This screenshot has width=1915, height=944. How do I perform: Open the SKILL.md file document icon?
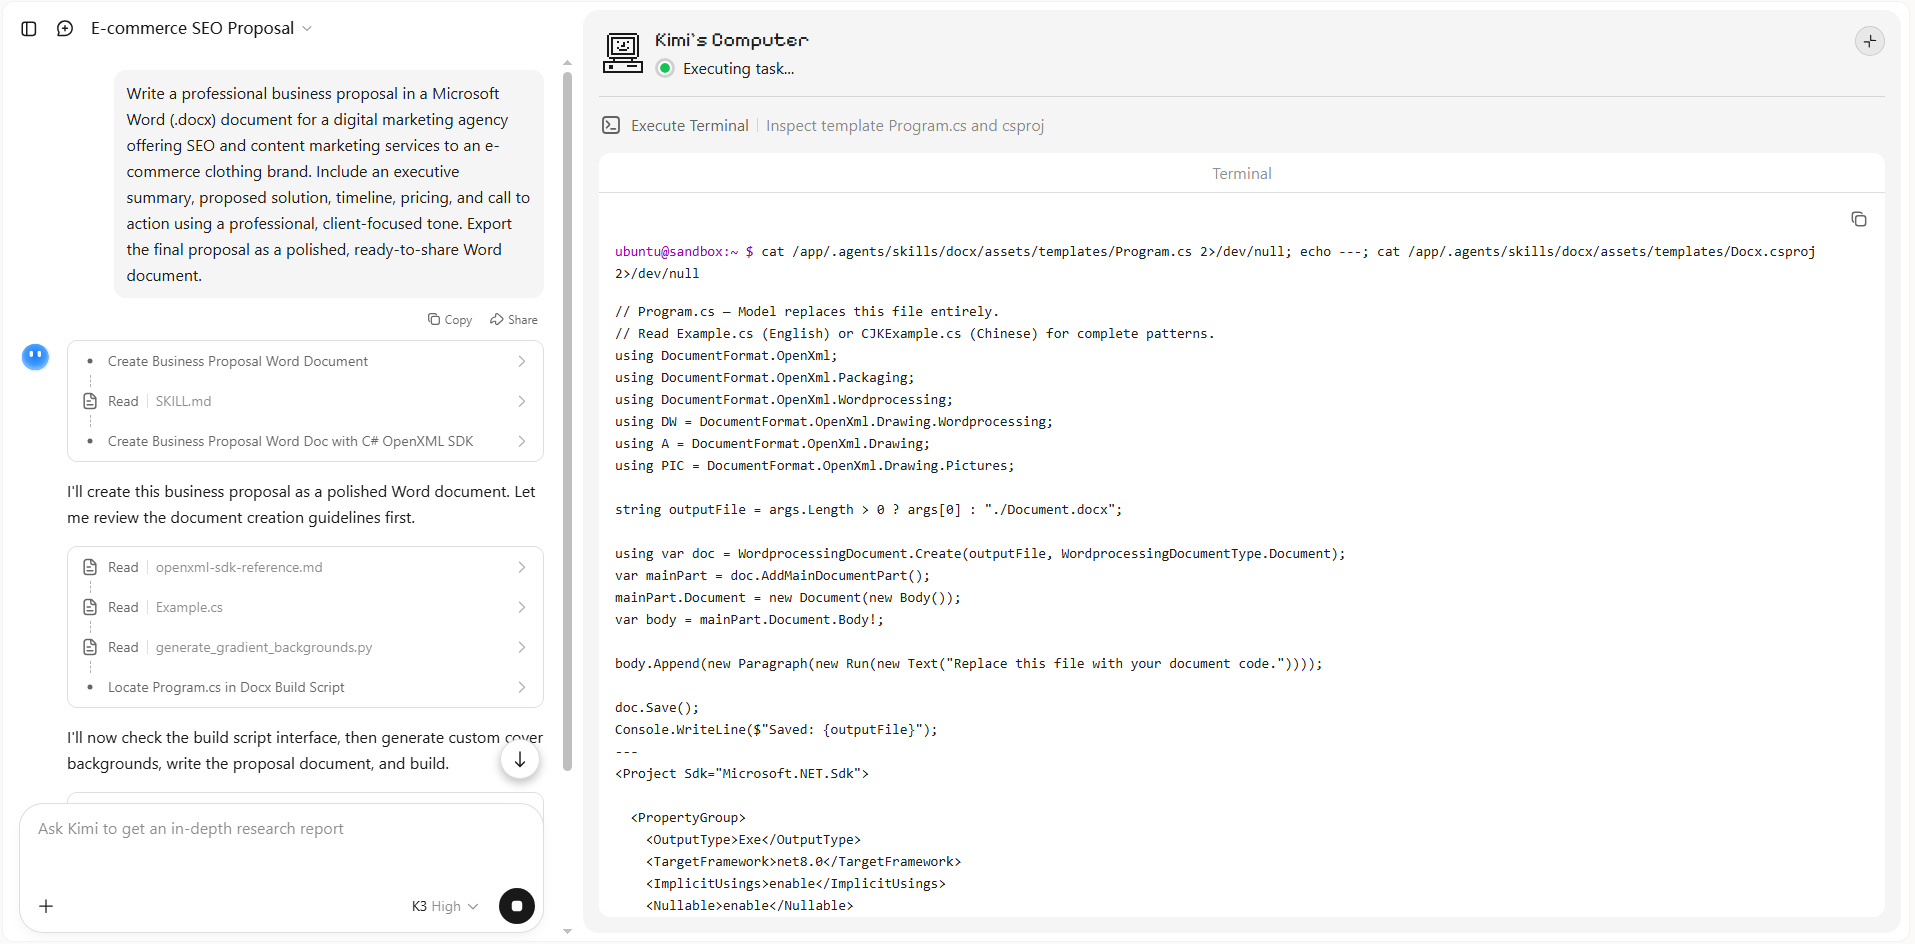pyautogui.click(x=90, y=402)
